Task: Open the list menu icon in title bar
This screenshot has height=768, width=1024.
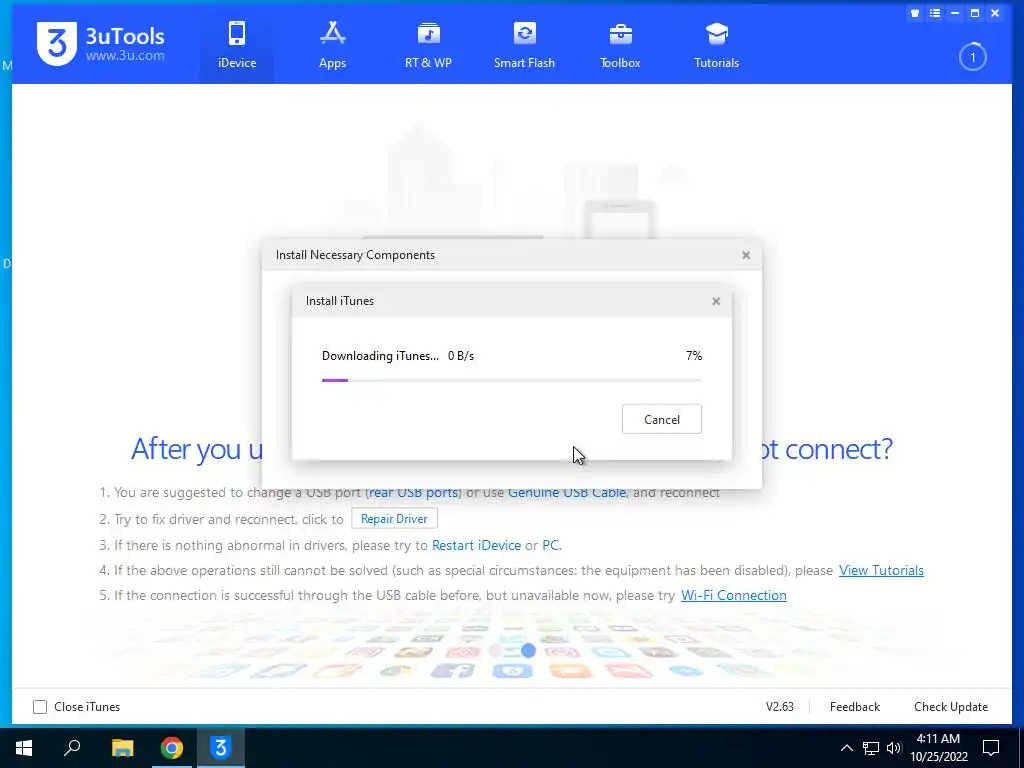Action: 935,13
